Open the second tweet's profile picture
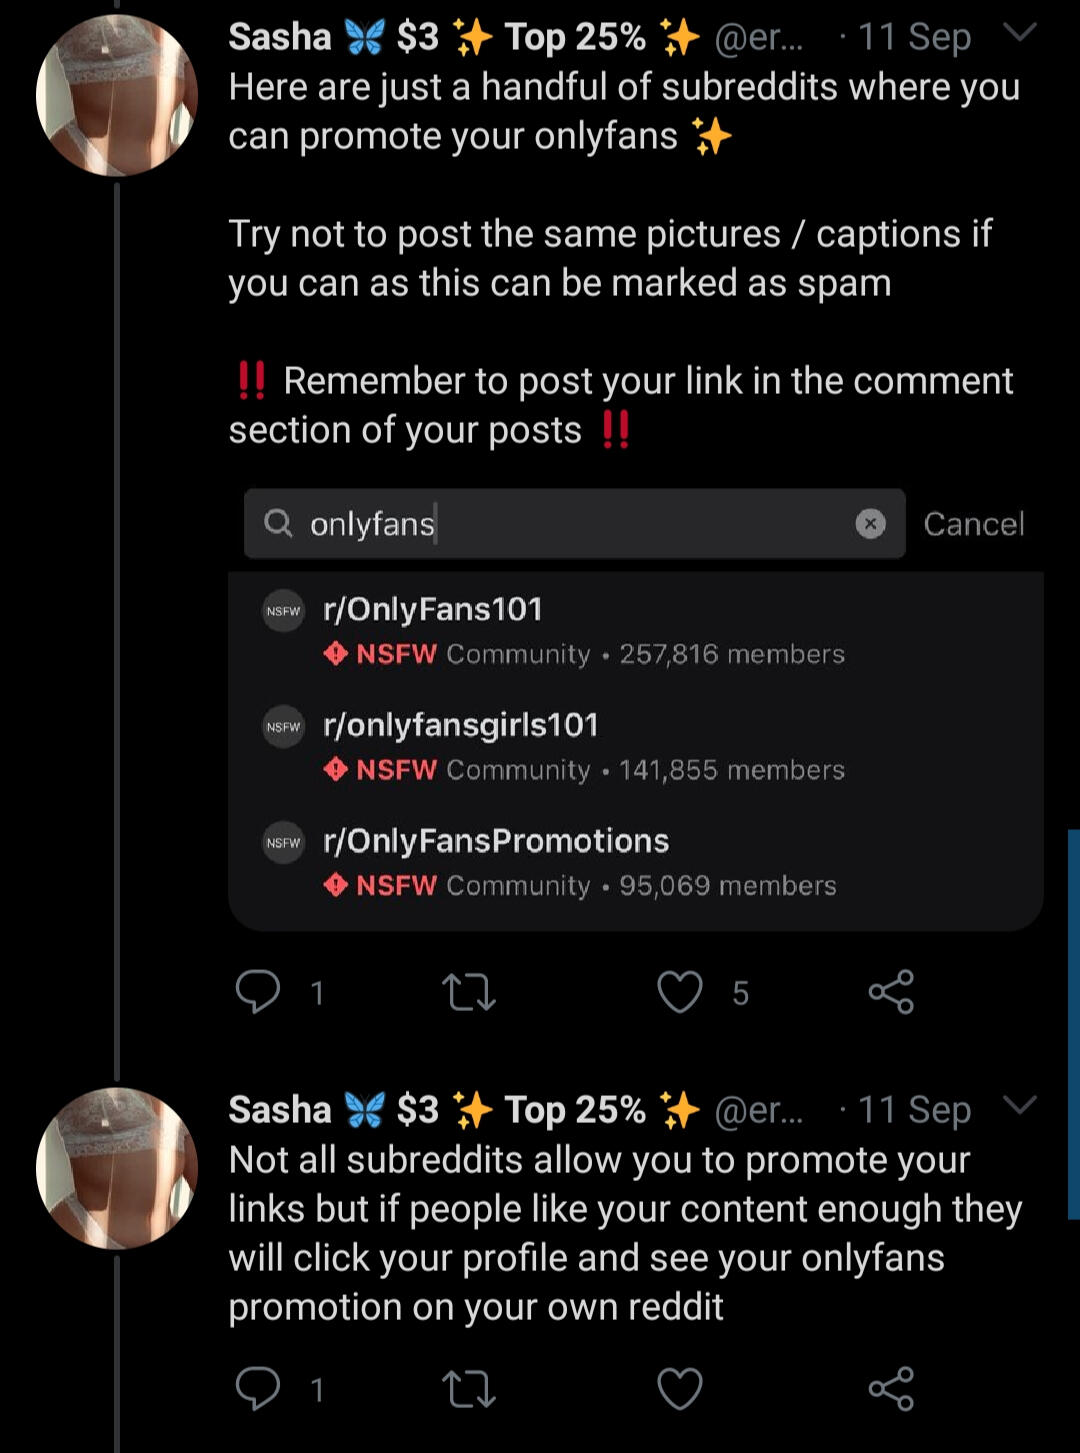This screenshot has height=1453, width=1080. pos(117,1168)
